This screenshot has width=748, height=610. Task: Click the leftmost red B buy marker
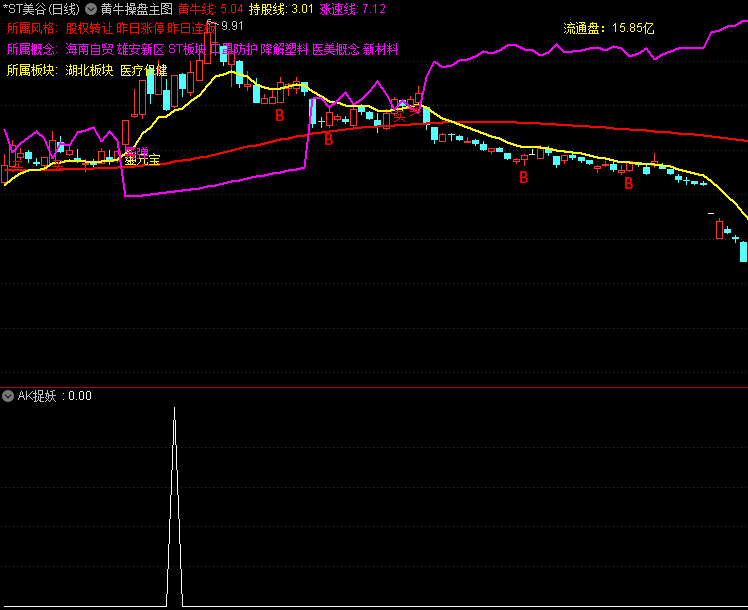[280, 115]
